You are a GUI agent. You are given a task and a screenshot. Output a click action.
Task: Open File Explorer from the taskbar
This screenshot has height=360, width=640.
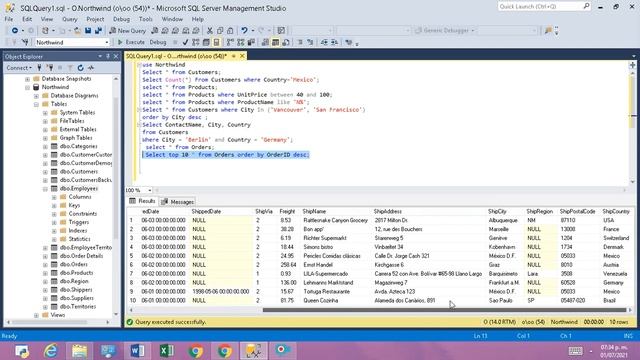click(x=80, y=351)
